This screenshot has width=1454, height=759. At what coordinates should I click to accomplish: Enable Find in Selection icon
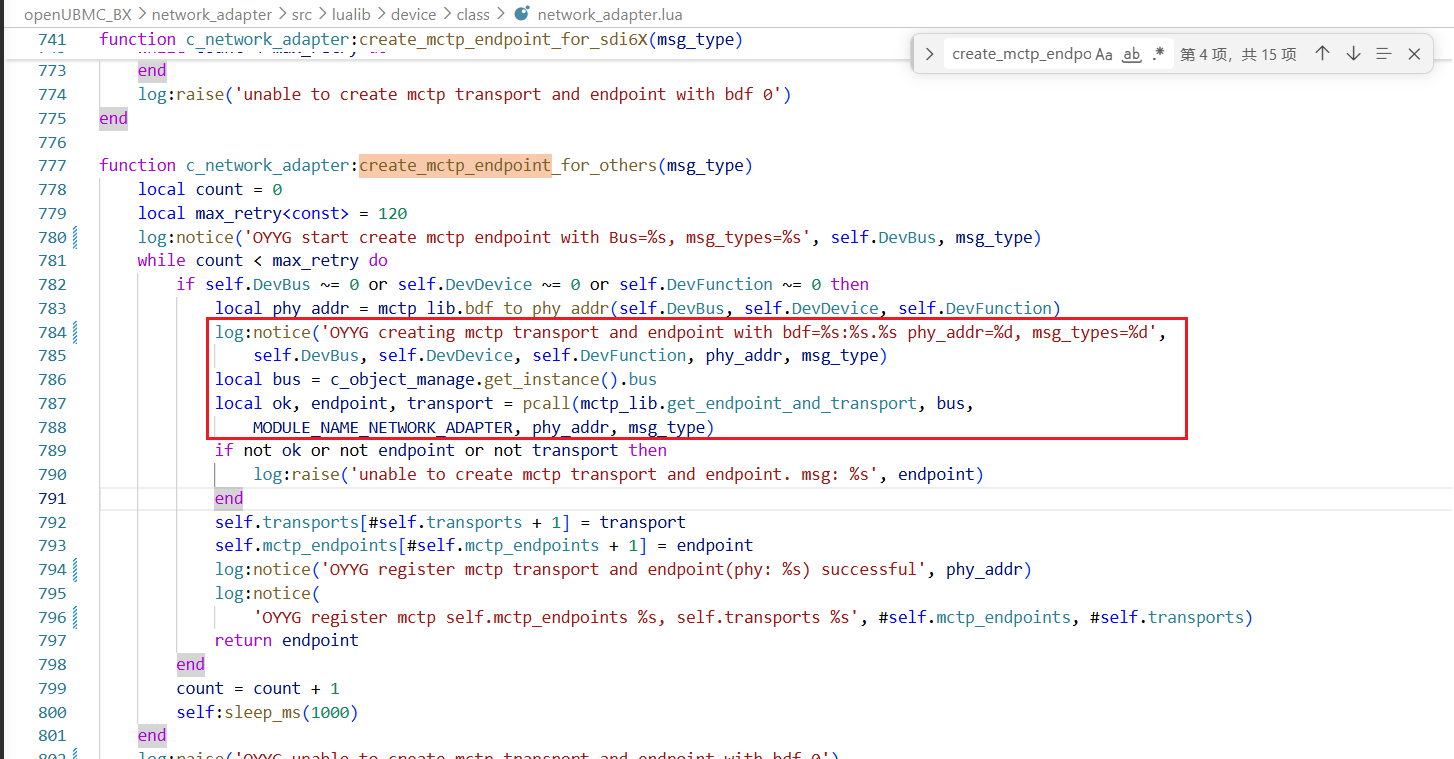pos(1383,54)
